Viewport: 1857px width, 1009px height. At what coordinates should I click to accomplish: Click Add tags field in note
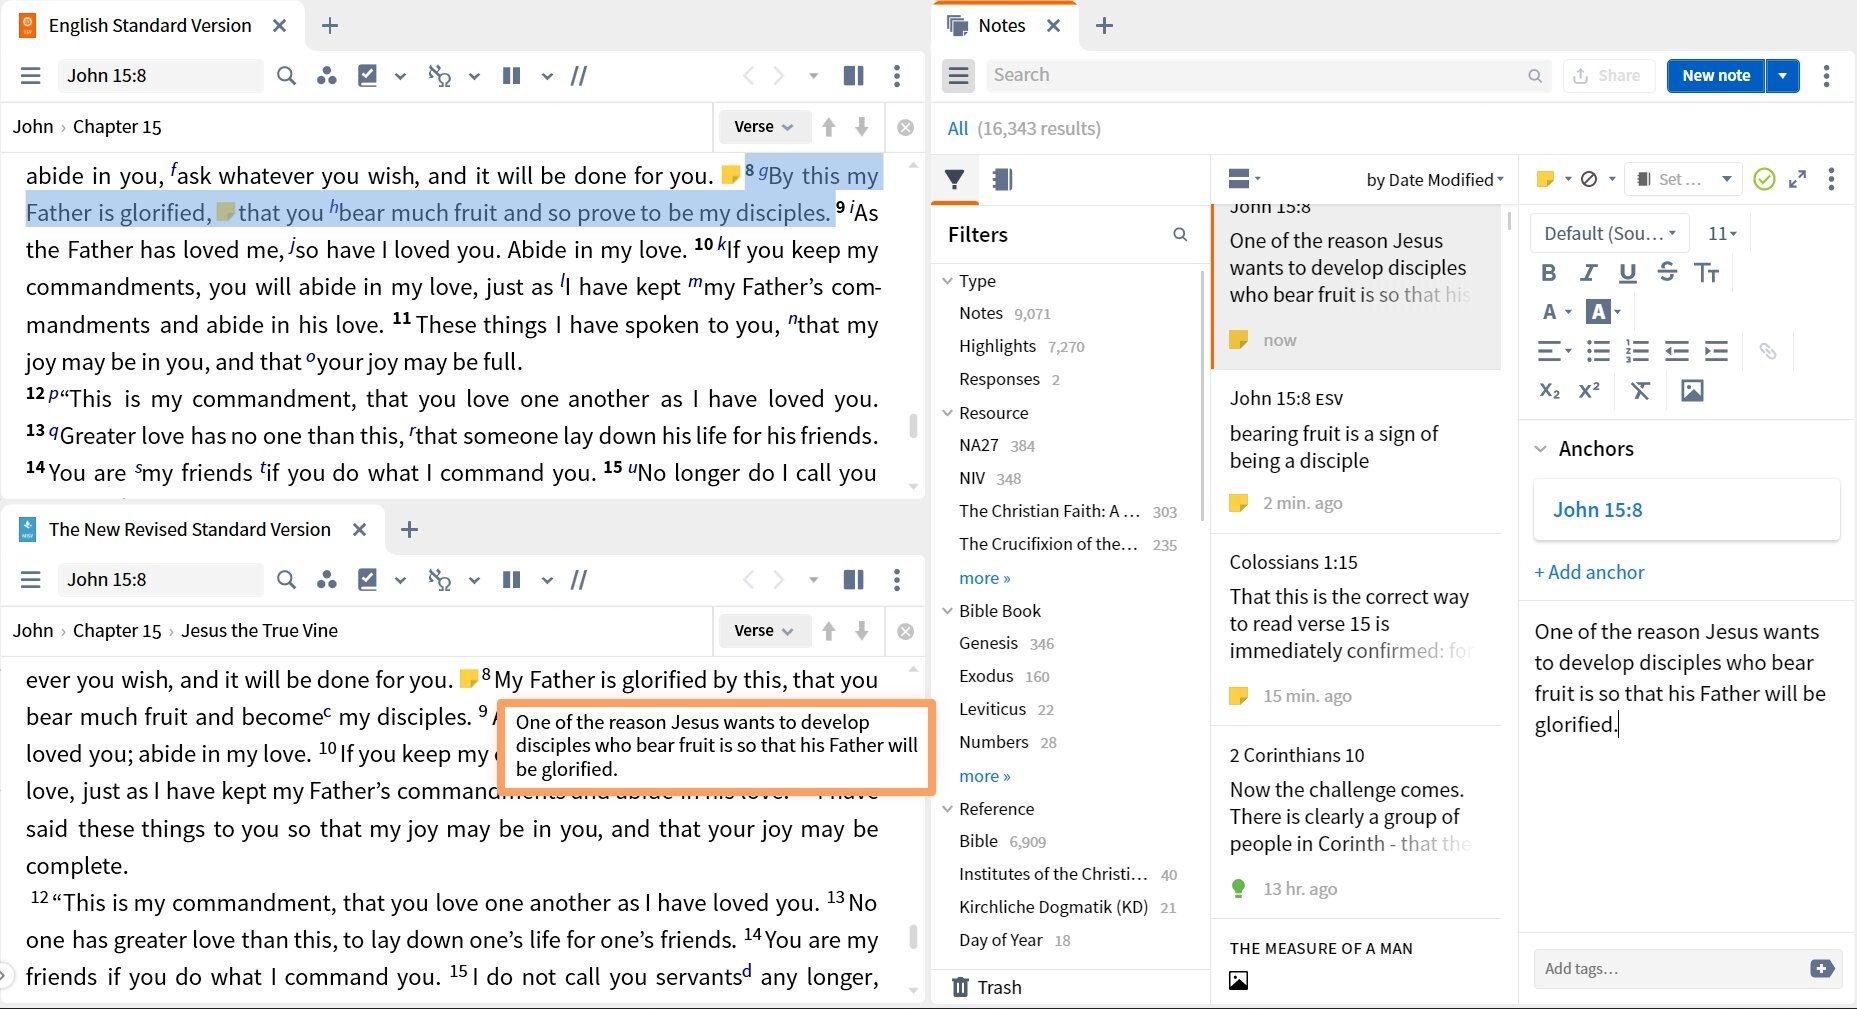click(x=1670, y=968)
